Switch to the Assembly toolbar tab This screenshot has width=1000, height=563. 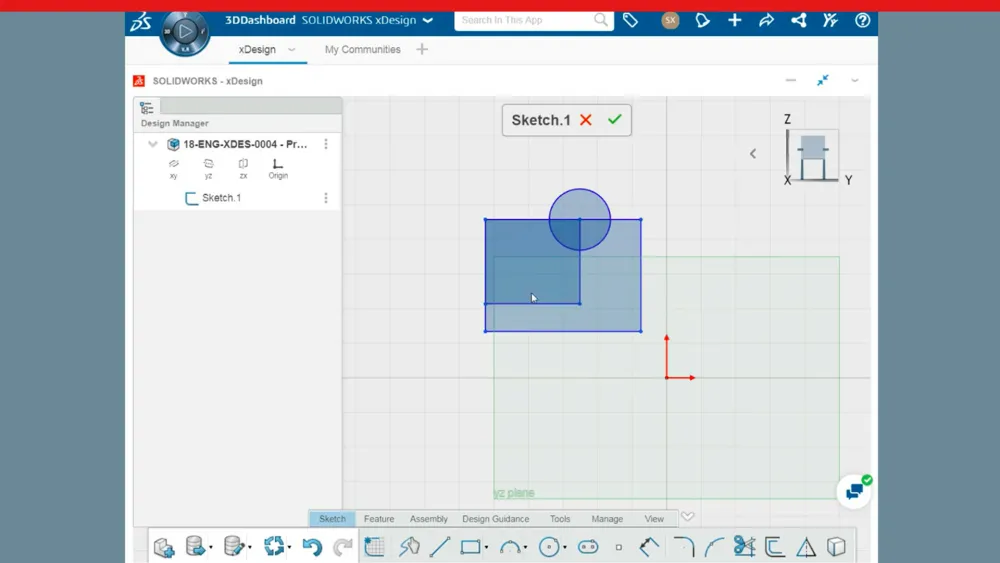pos(429,519)
